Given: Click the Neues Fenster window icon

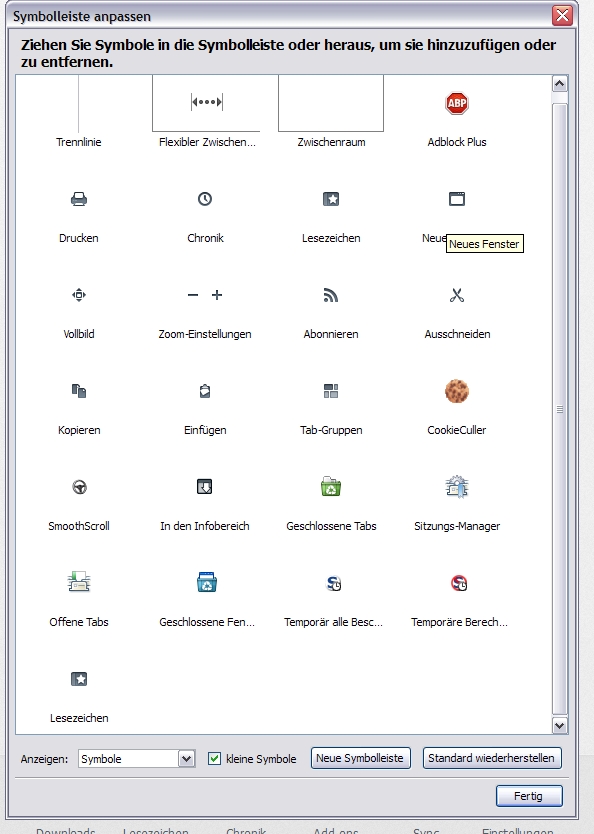Looking at the screenshot, I should pyautogui.click(x=457, y=199).
